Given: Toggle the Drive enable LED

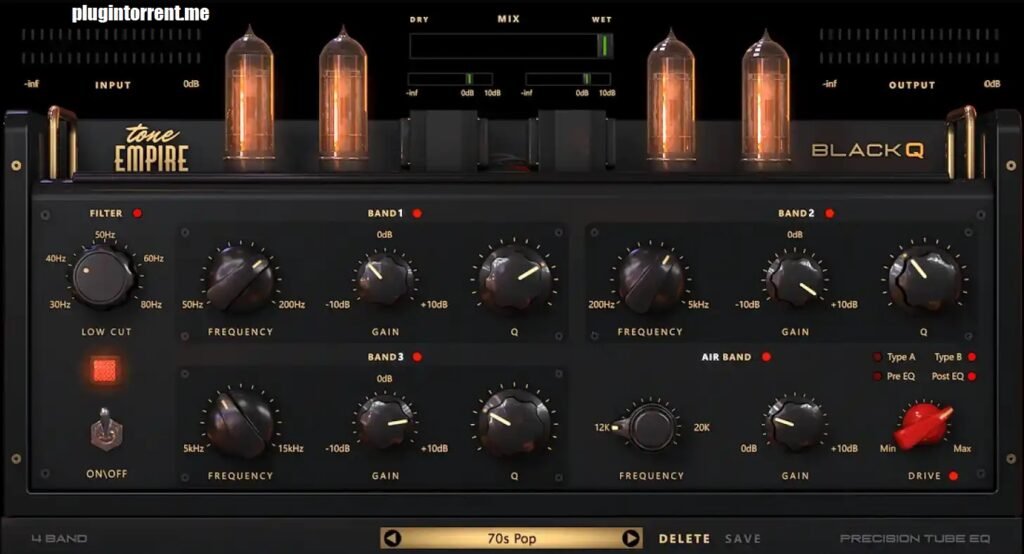Looking at the screenshot, I should click(953, 476).
